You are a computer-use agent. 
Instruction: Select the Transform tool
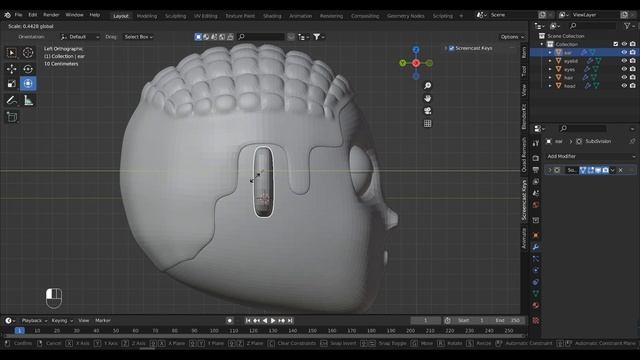(28, 84)
